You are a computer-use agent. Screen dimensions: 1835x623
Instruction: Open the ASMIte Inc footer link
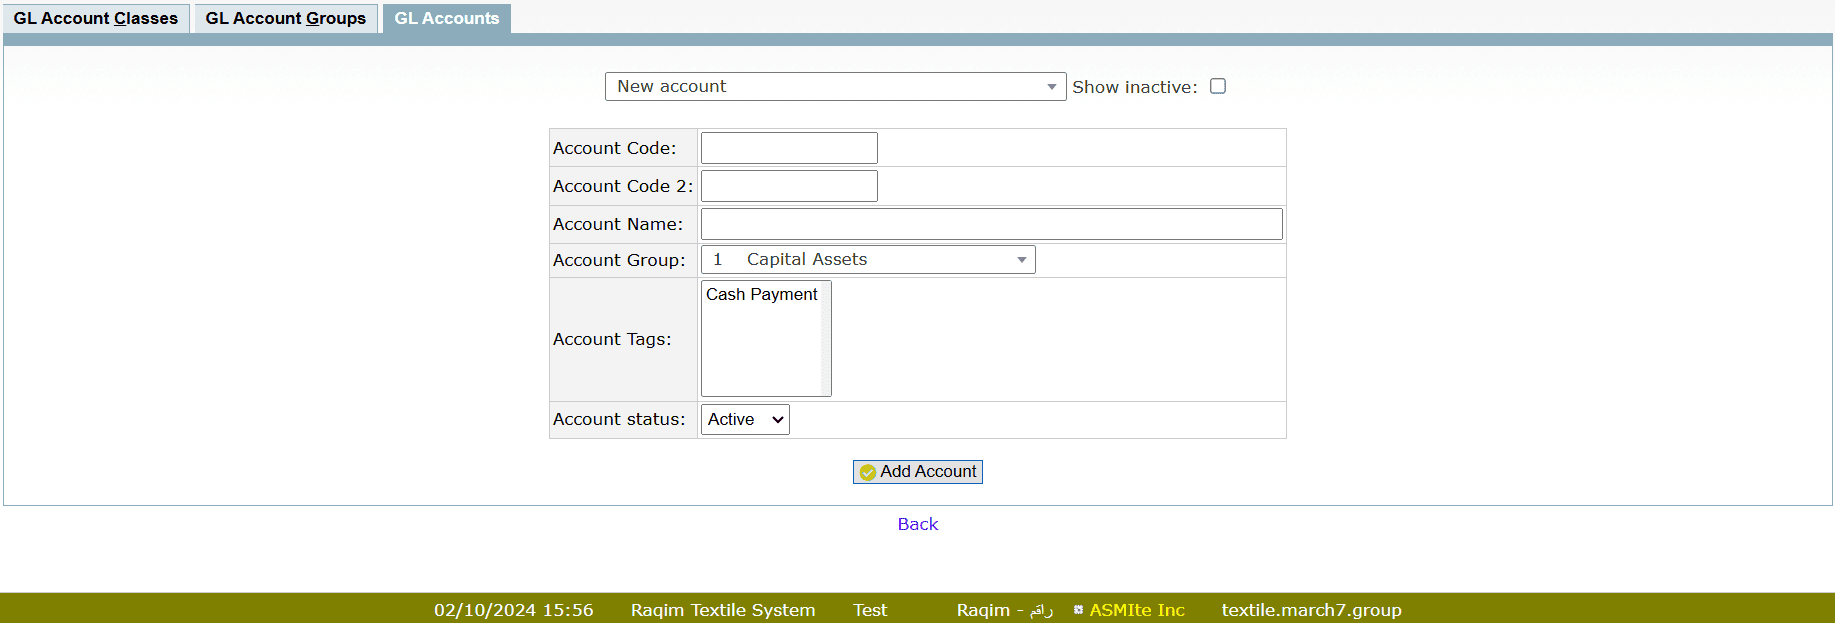(x=1137, y=610)
